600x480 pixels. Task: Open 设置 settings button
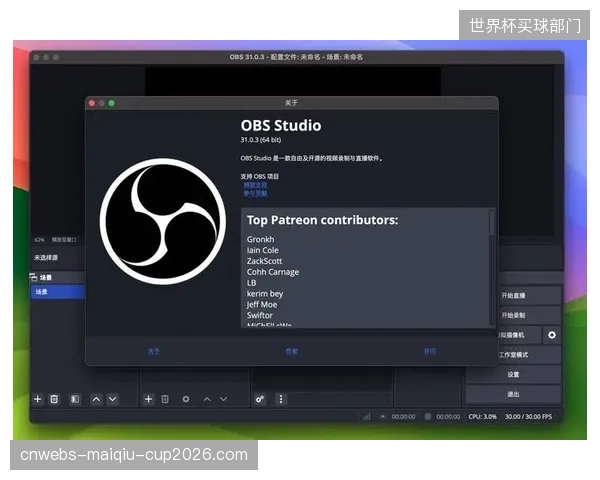pyautogui.click(x=514, y=374)
